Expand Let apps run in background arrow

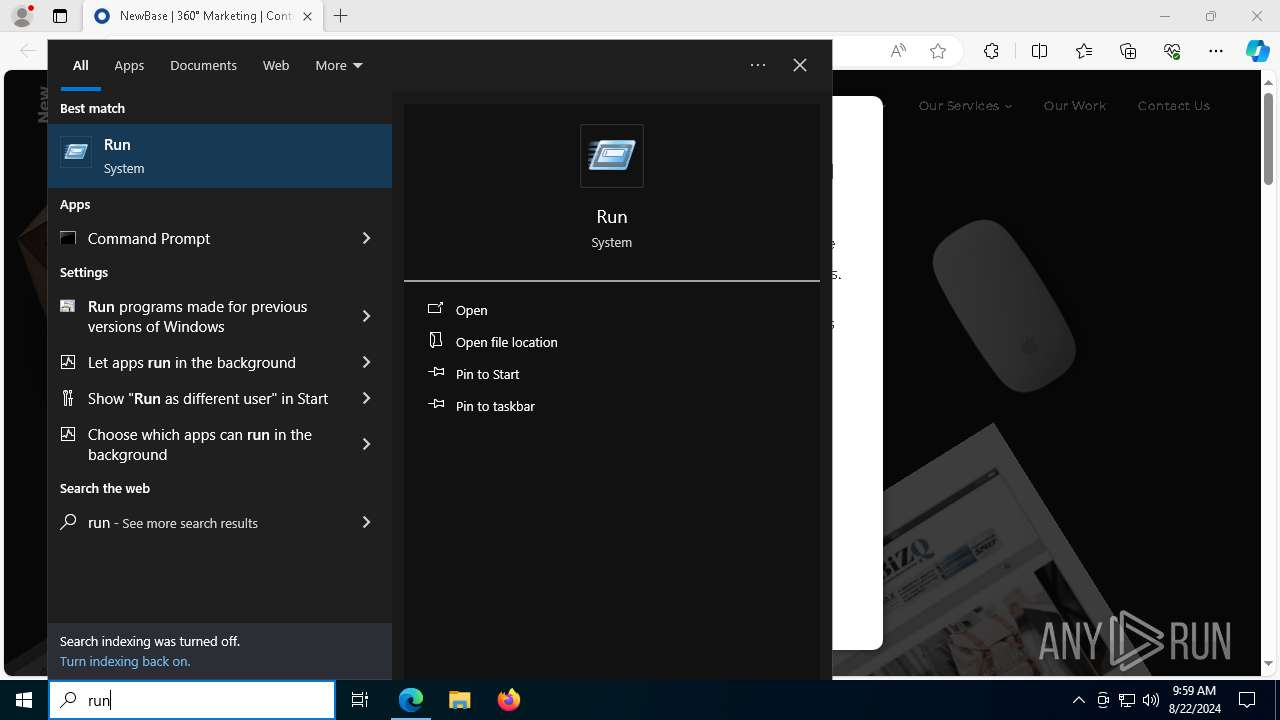366,362
